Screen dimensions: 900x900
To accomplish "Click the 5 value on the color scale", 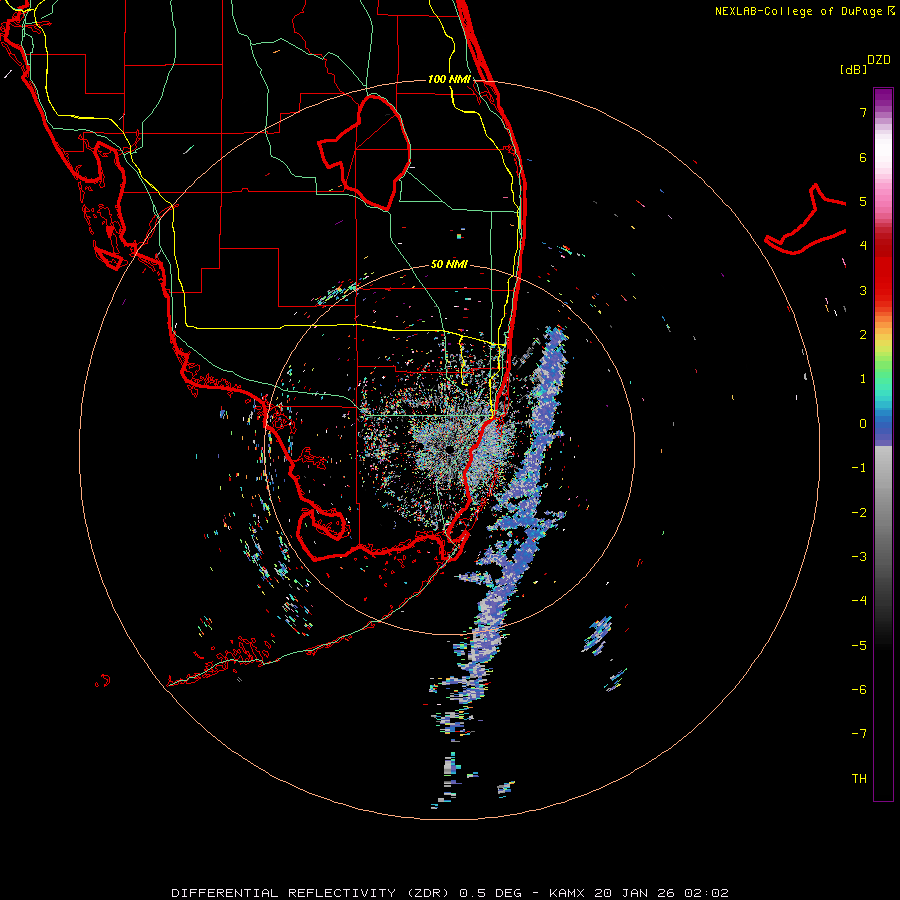I will pos(863,201).
